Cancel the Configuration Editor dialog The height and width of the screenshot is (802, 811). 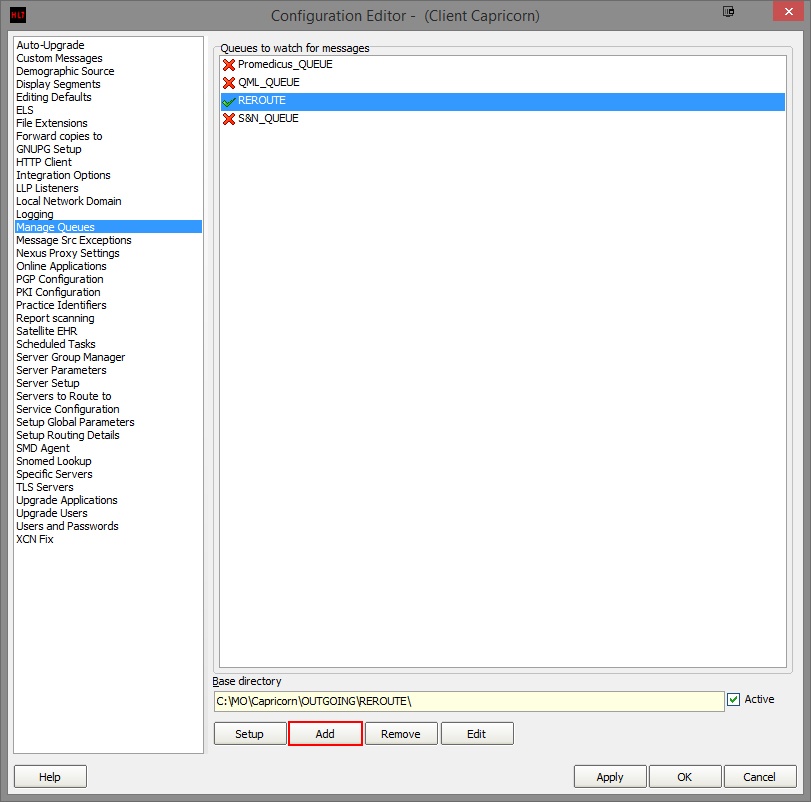[760, 777]
